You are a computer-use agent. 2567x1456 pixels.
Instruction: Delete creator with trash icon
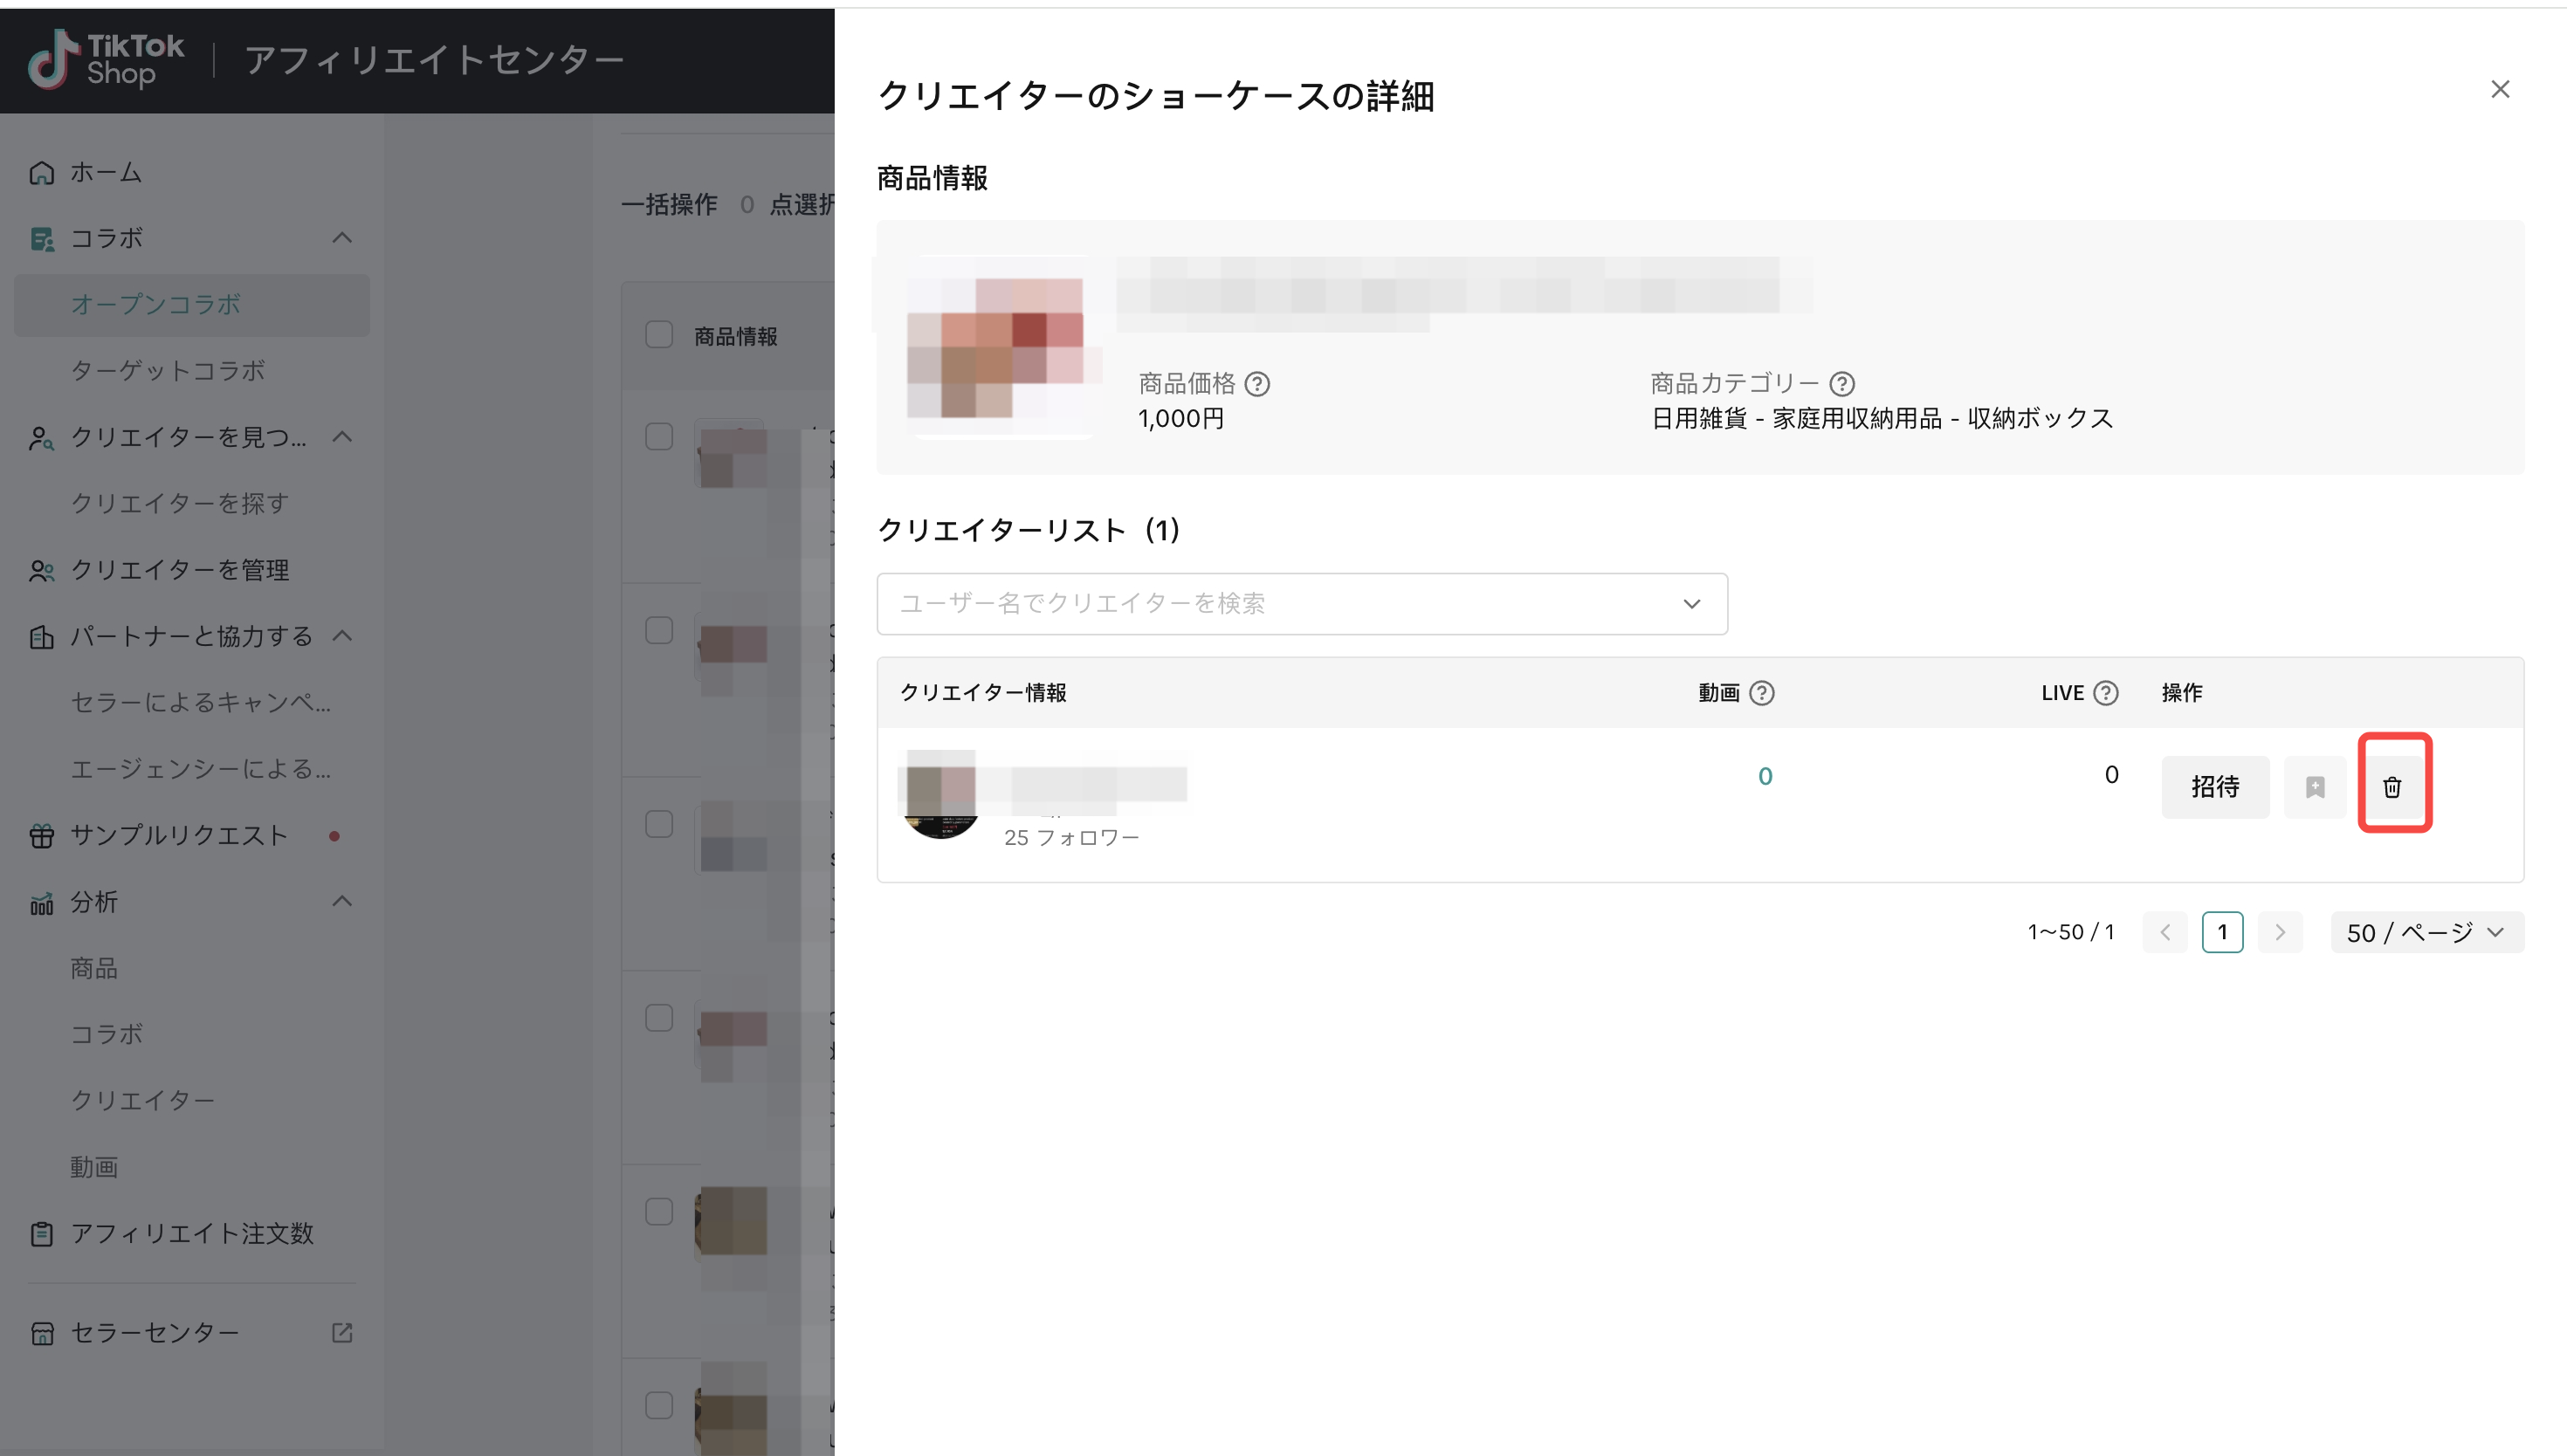[x=2392, y=787]
